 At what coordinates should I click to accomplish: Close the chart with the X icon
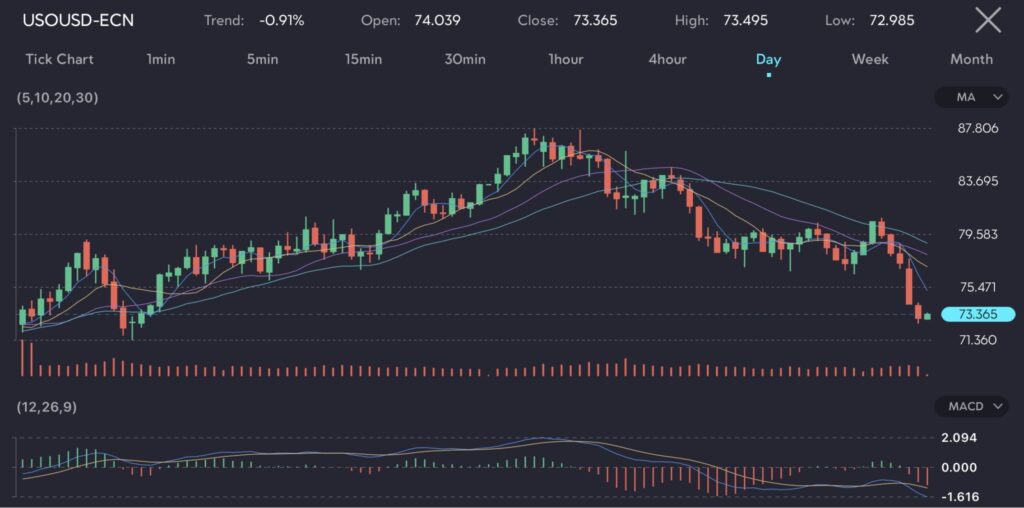coord(987,20)
